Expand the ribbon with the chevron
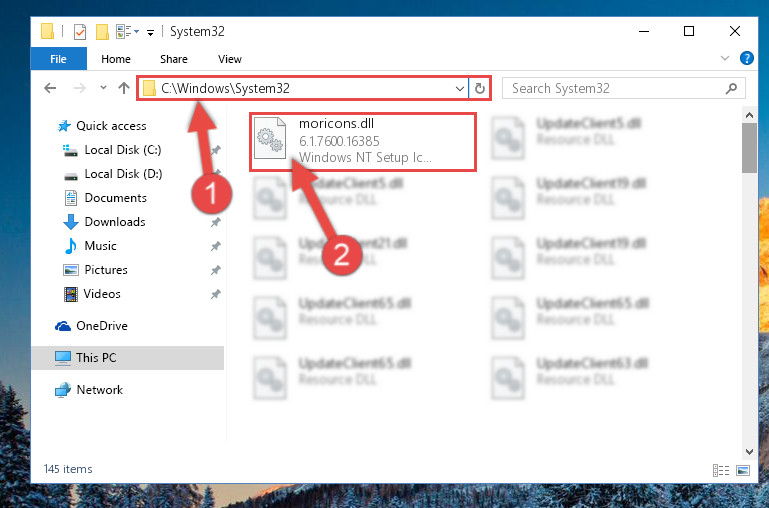Viewport: 769px width, 508px height. pyautogui.click(x=725, y=58)
